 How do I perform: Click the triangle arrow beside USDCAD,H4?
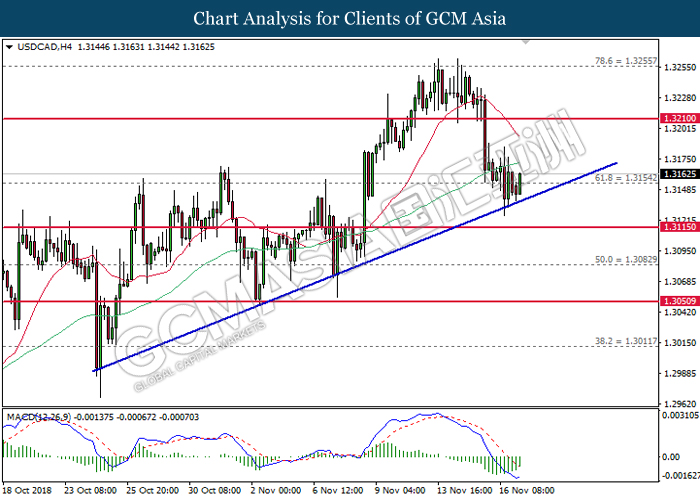[x=9, y=46]
